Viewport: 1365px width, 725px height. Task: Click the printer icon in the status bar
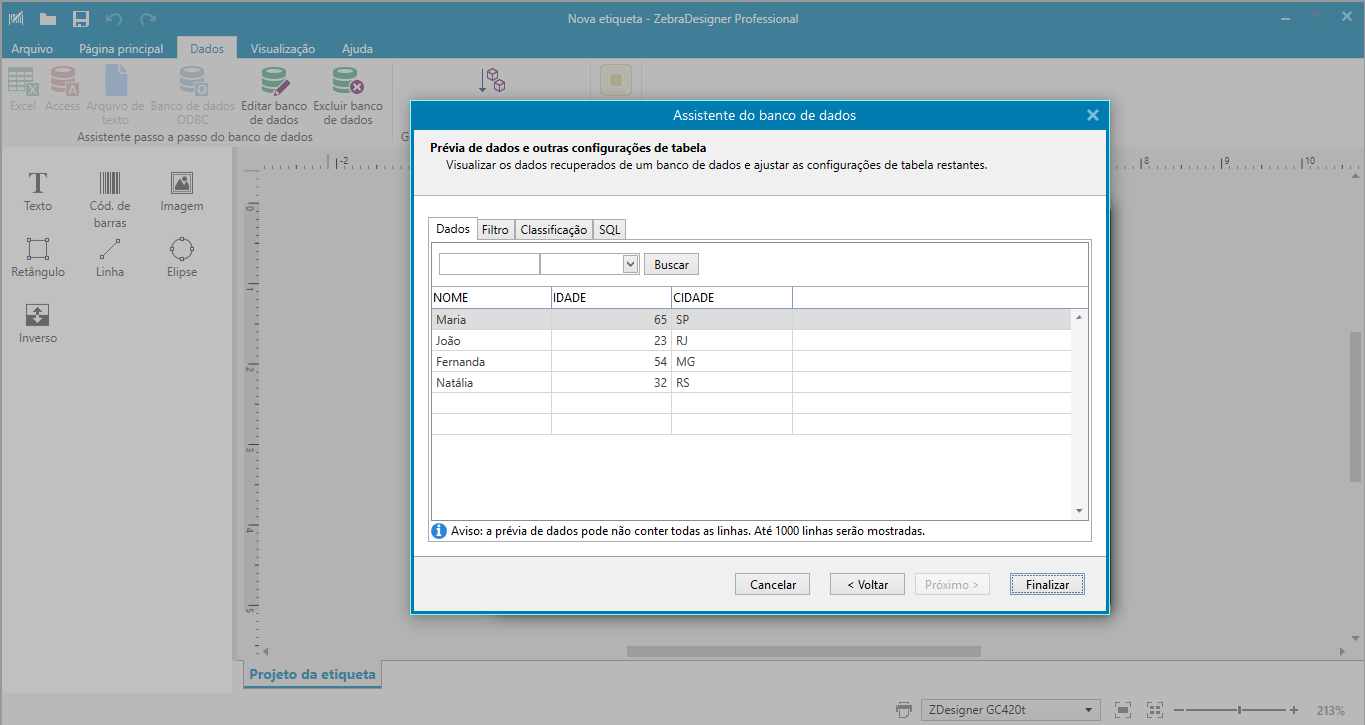point(904,709)
